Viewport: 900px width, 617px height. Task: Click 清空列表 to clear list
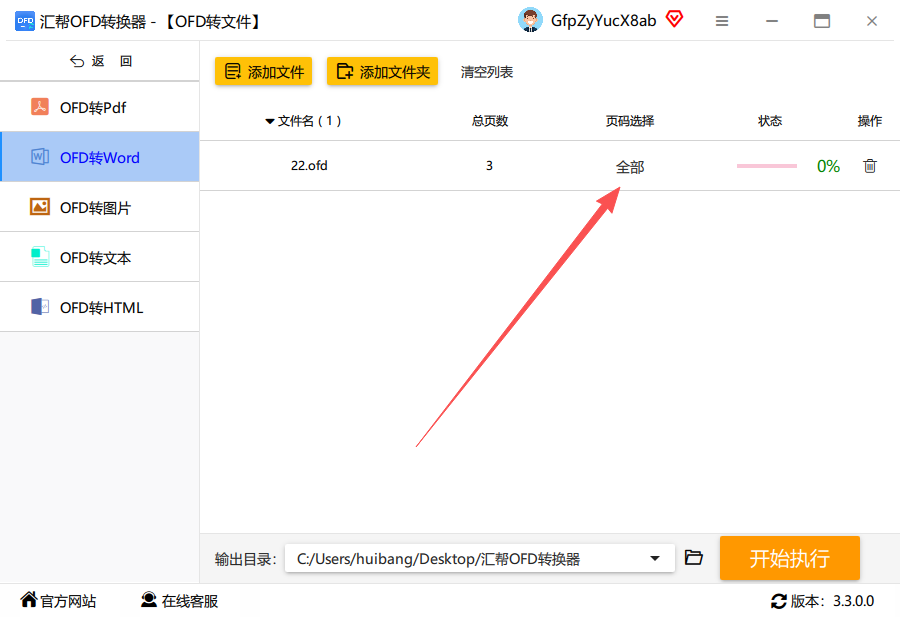(x=487, y=72)
